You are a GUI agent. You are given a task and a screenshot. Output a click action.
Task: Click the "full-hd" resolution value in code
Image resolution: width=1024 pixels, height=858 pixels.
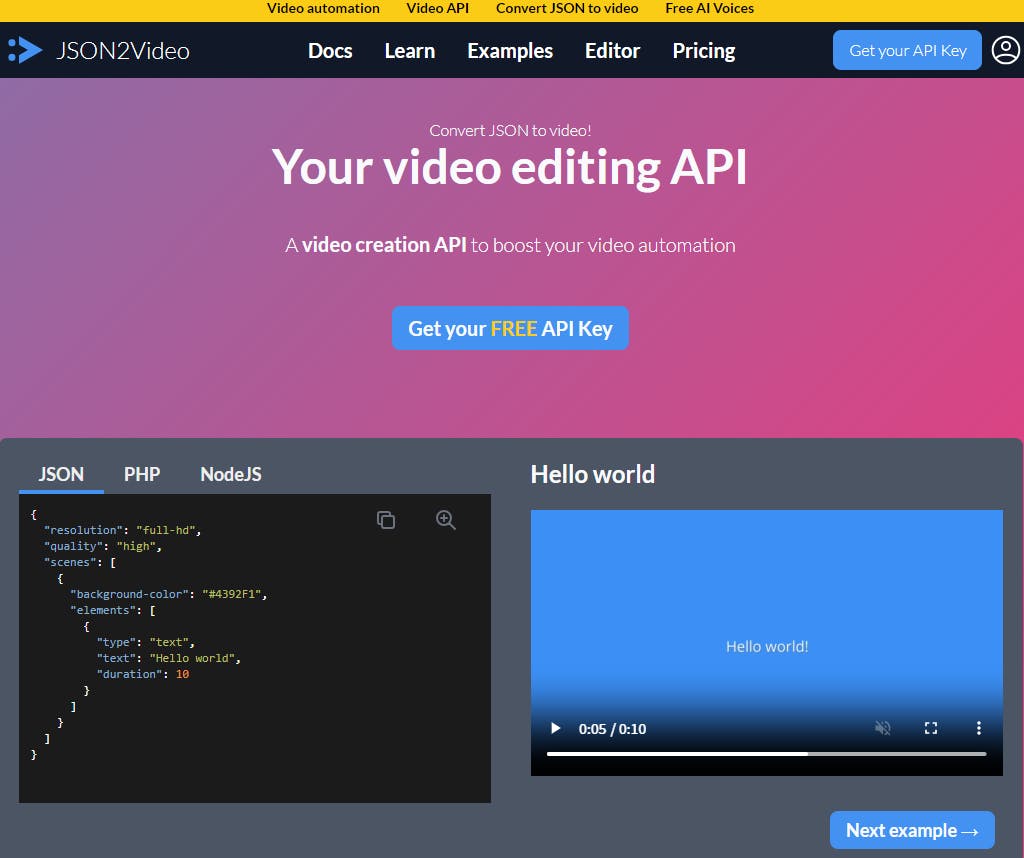(x=166, y=530)
